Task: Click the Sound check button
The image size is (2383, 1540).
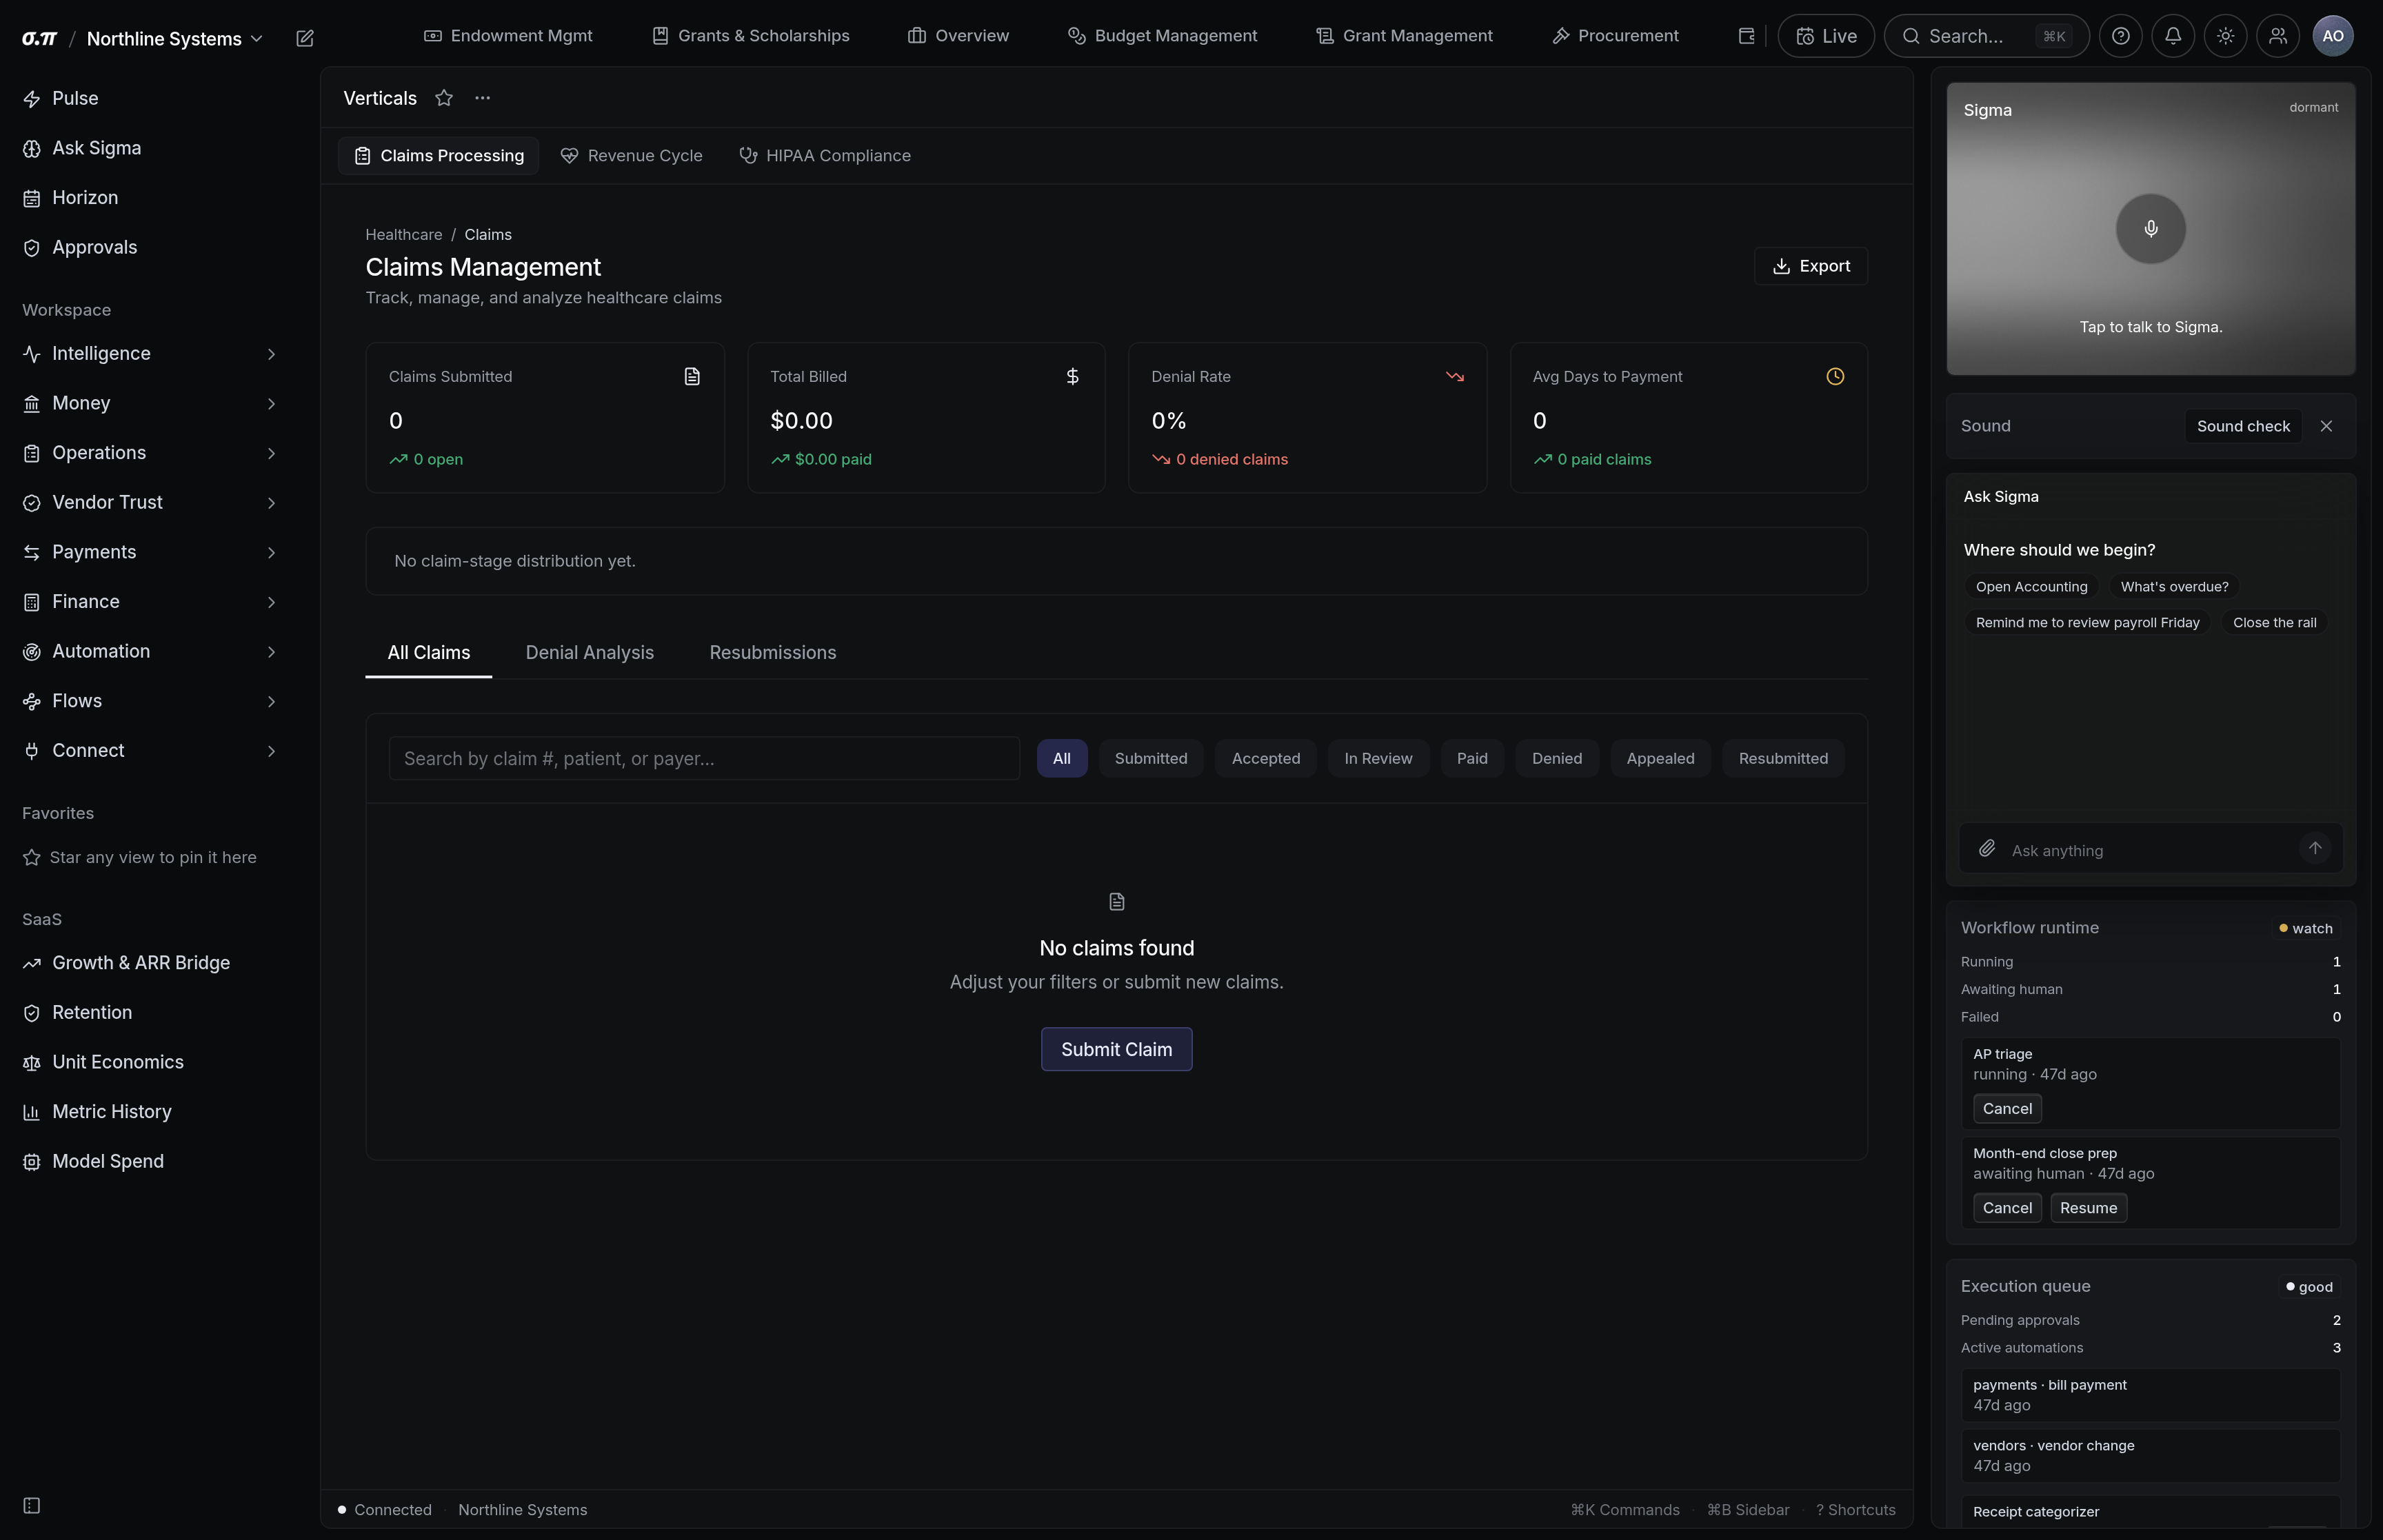Action: point(2242,426)
